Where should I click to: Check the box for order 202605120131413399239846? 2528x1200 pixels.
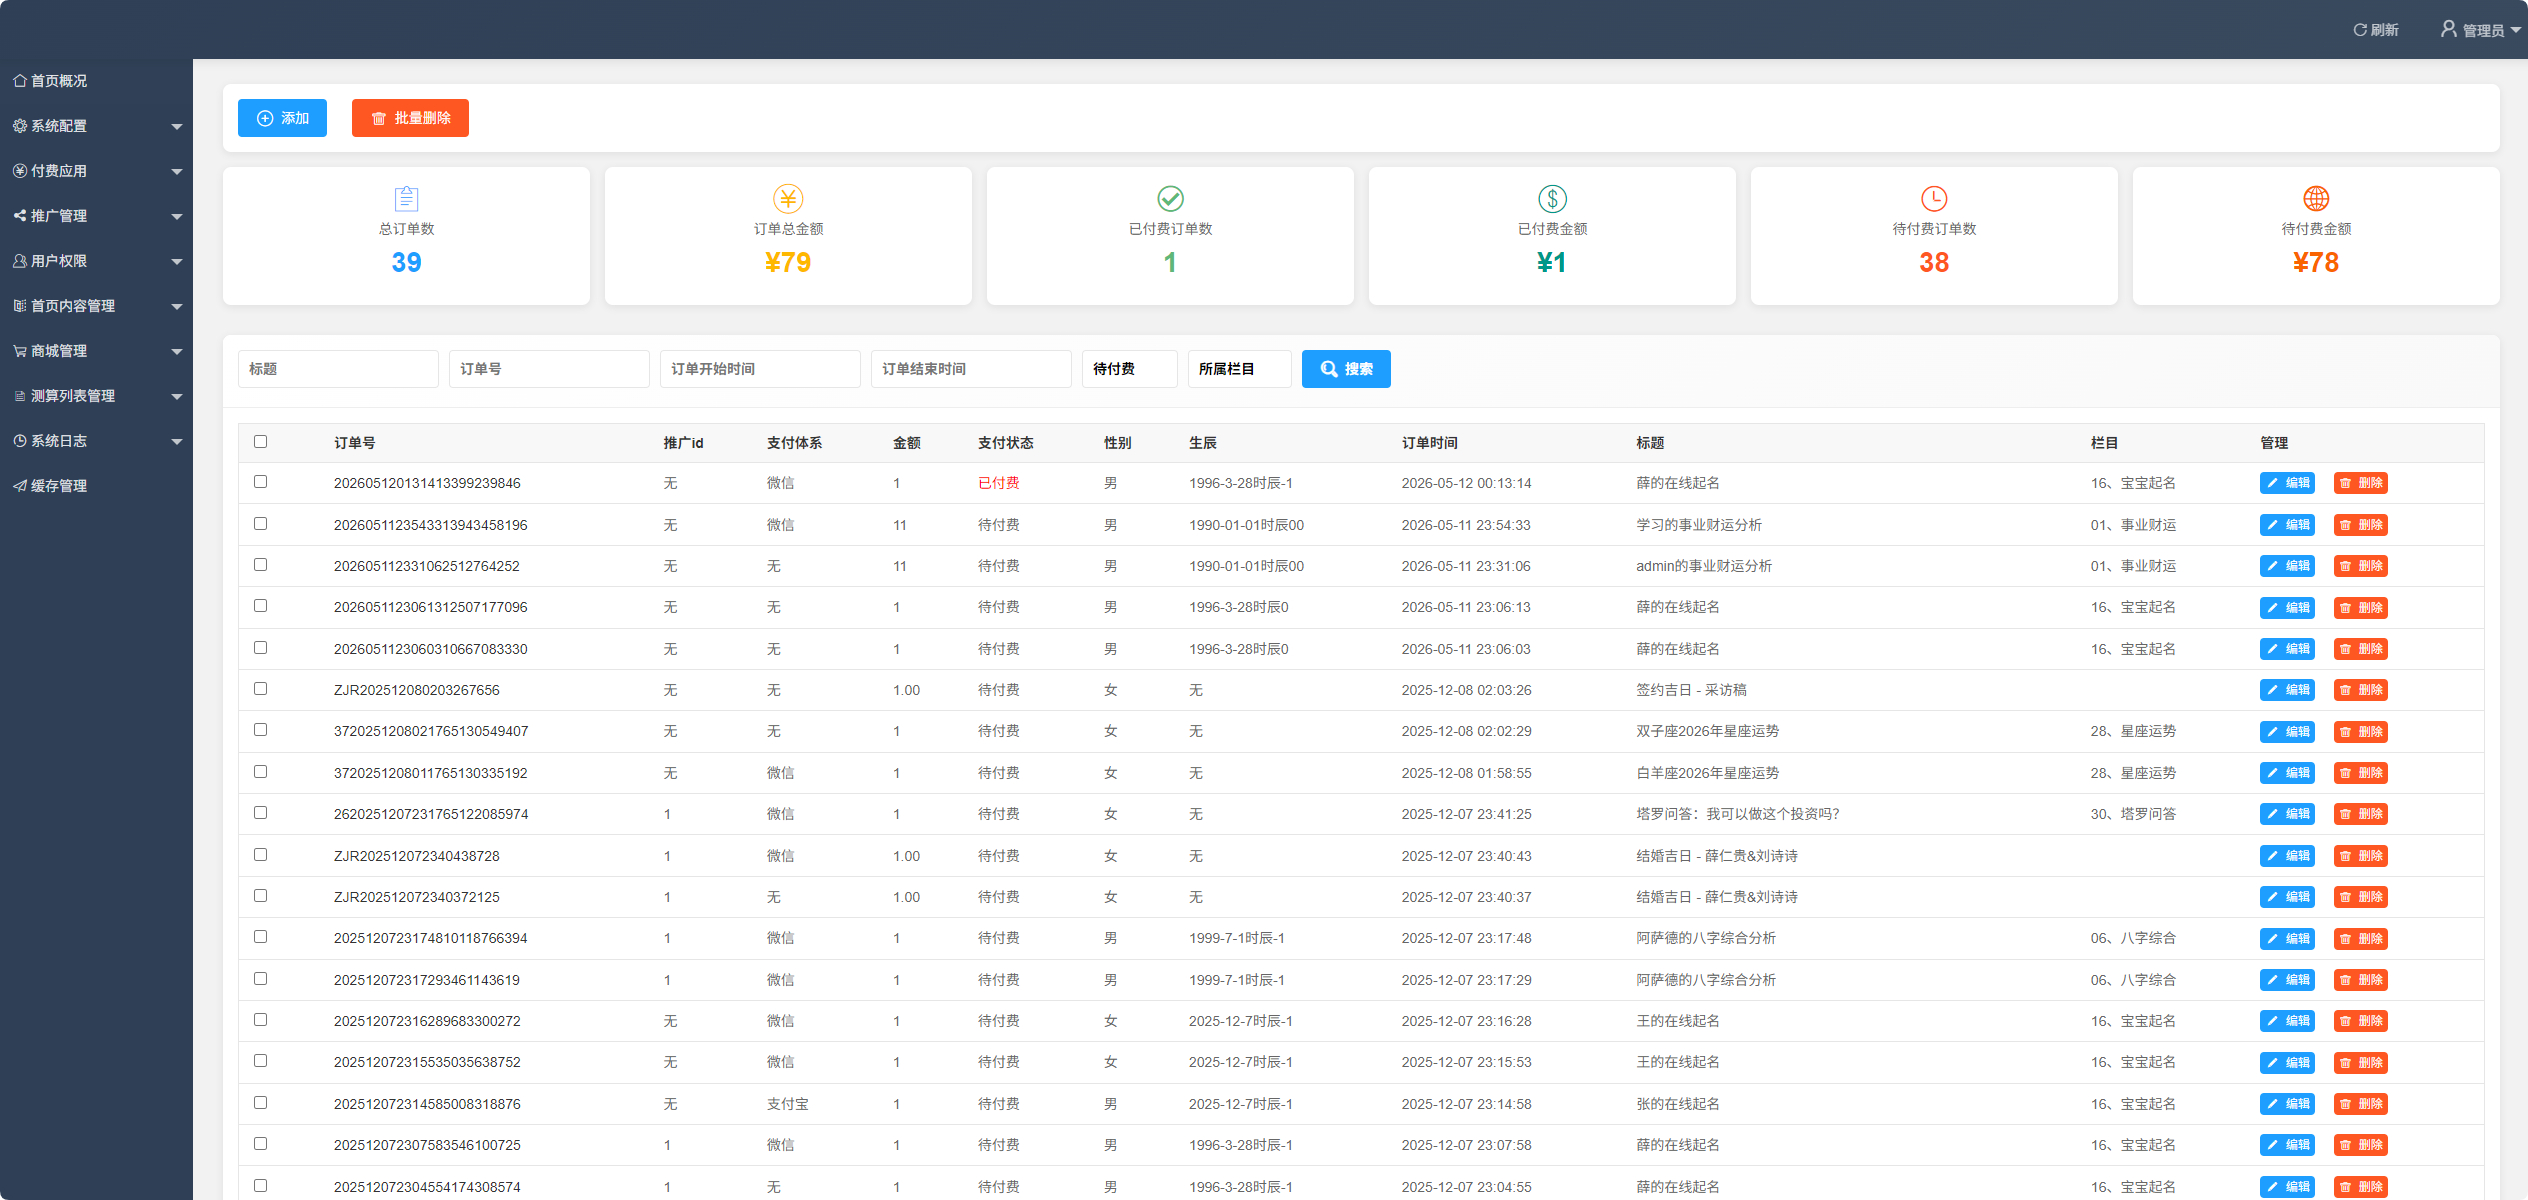[x=261, y=482]
